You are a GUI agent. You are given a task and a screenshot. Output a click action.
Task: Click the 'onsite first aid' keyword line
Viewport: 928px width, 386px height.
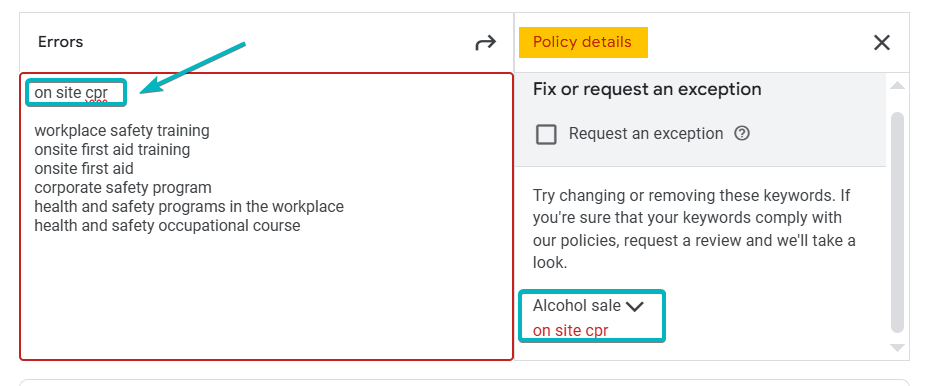tap(83, 169)
